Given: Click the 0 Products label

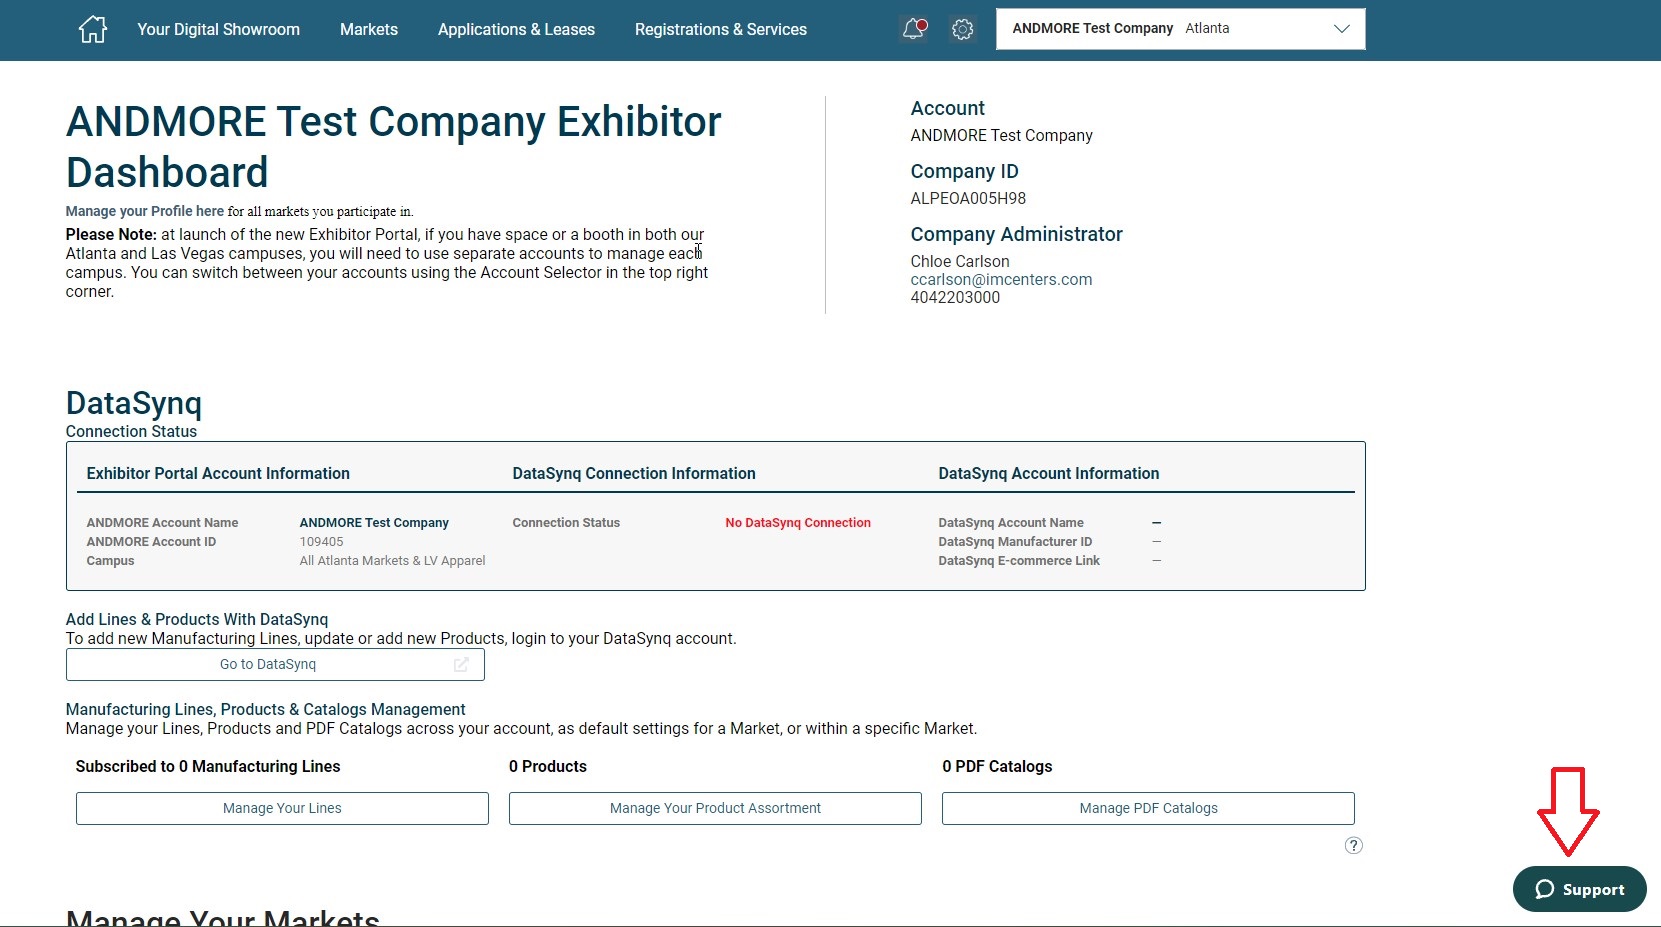Looking at the screenshot, I should 548,767.
